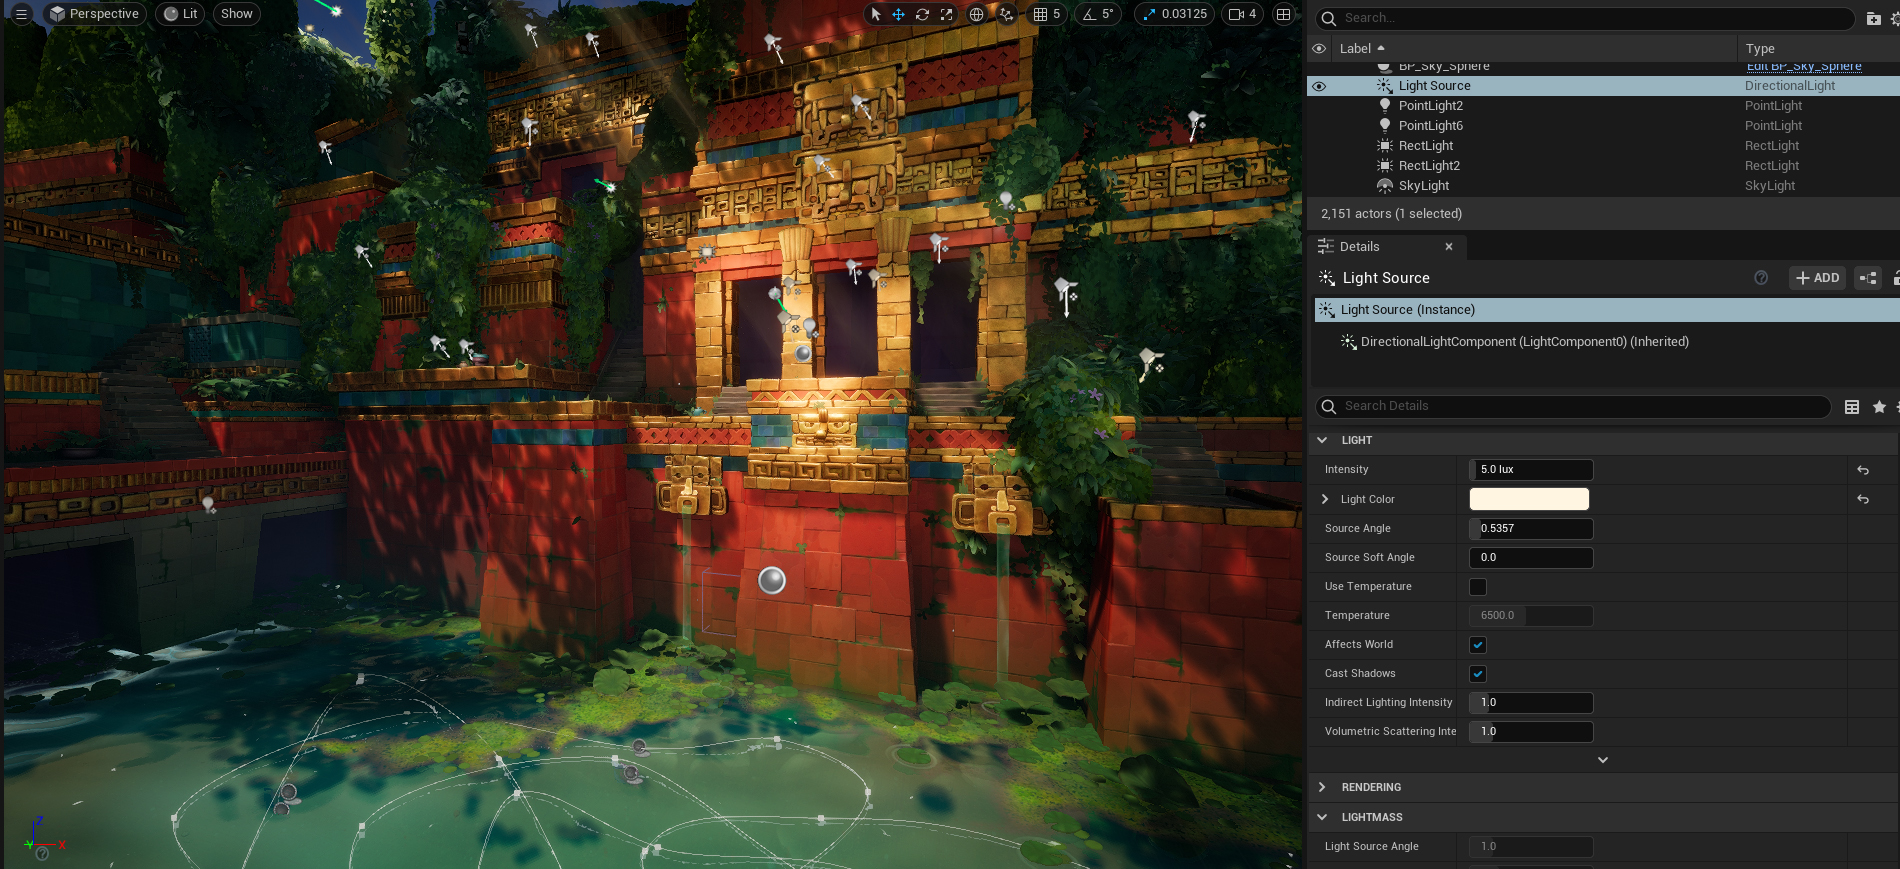The image size is (1900, 869).
Task: Click the viewport layout grid icon
Action: 1283,14
